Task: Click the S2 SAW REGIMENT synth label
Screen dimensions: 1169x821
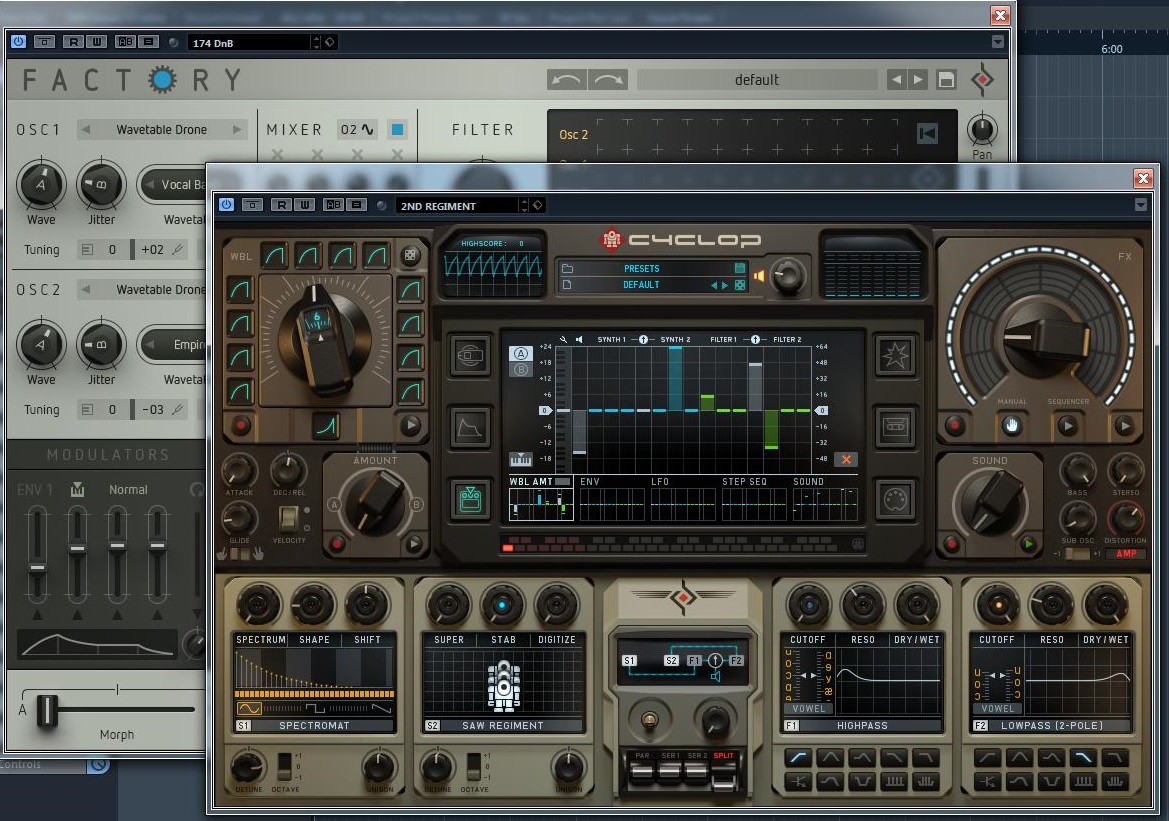Action: (x=503, y=725)
